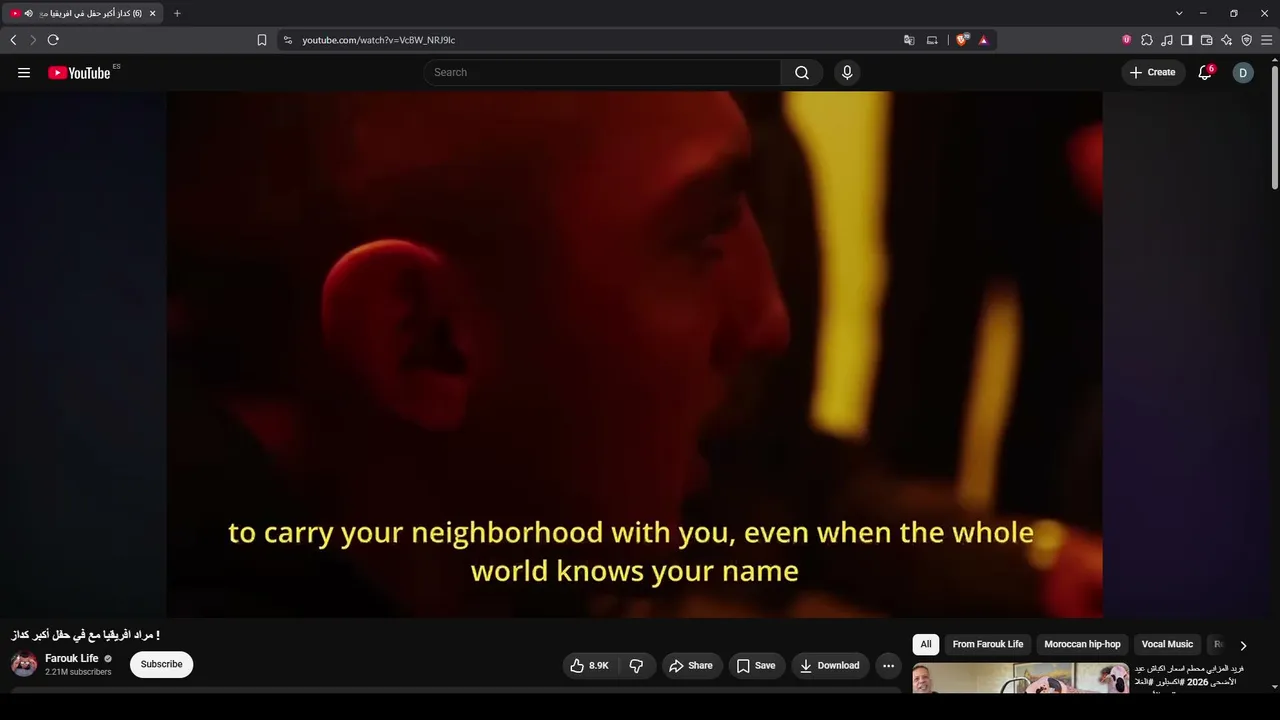The width and height of the screenshot is (1280, 720).
Task: Open the Farouk Life channel name link
Action: click(72, 659)
